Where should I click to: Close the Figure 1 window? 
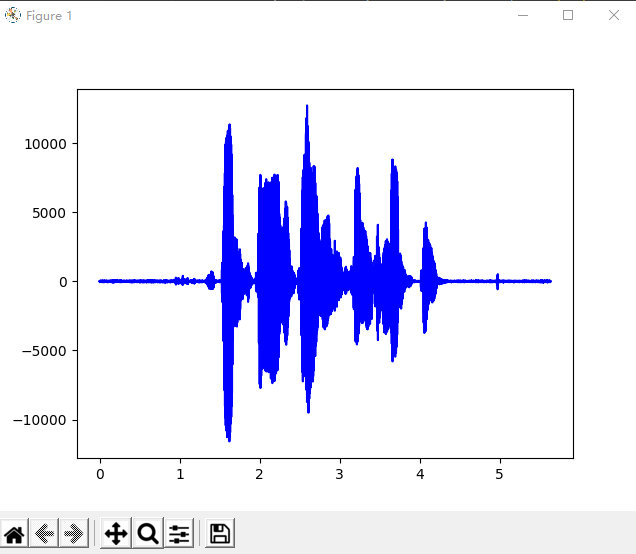point(613,15)
